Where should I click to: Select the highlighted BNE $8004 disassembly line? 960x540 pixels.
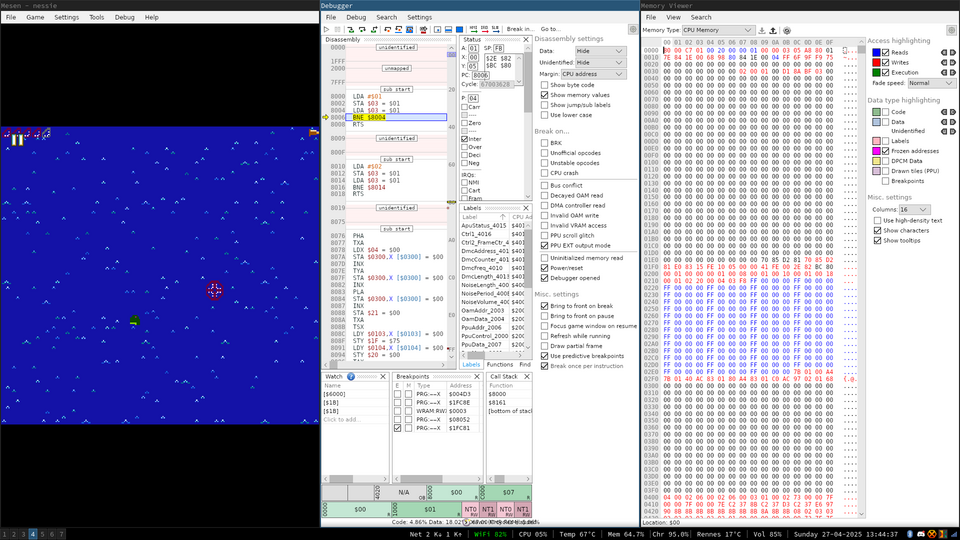[396, 117]
